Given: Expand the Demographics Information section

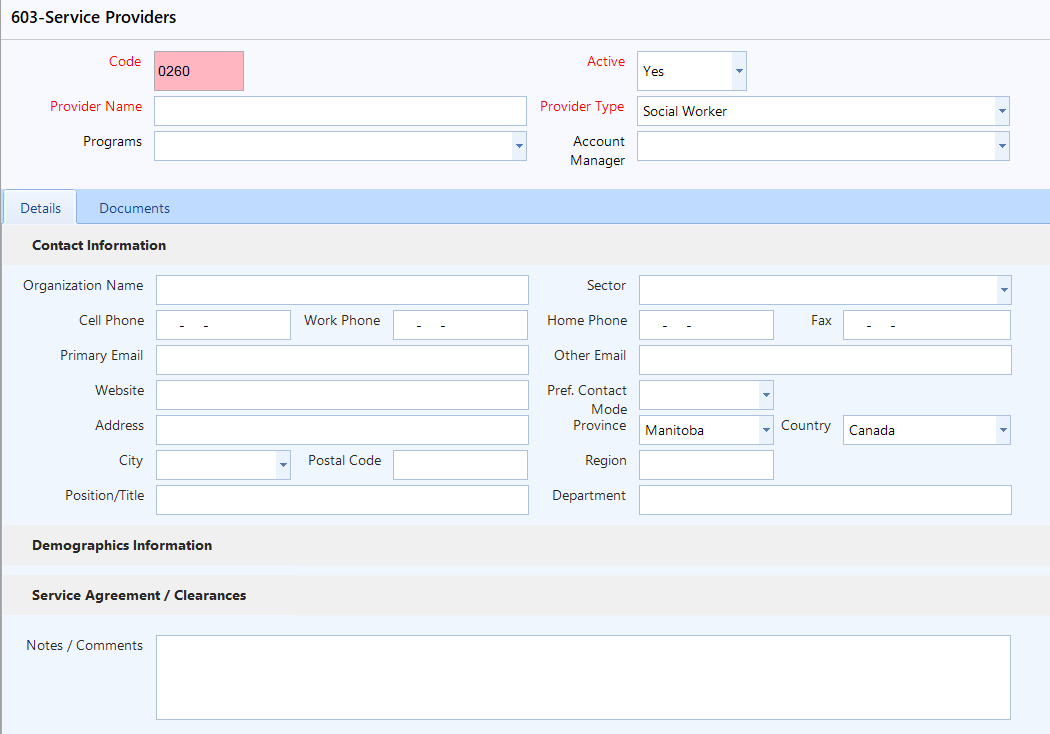Looking at the screenshot, I should tap(122, 545).
